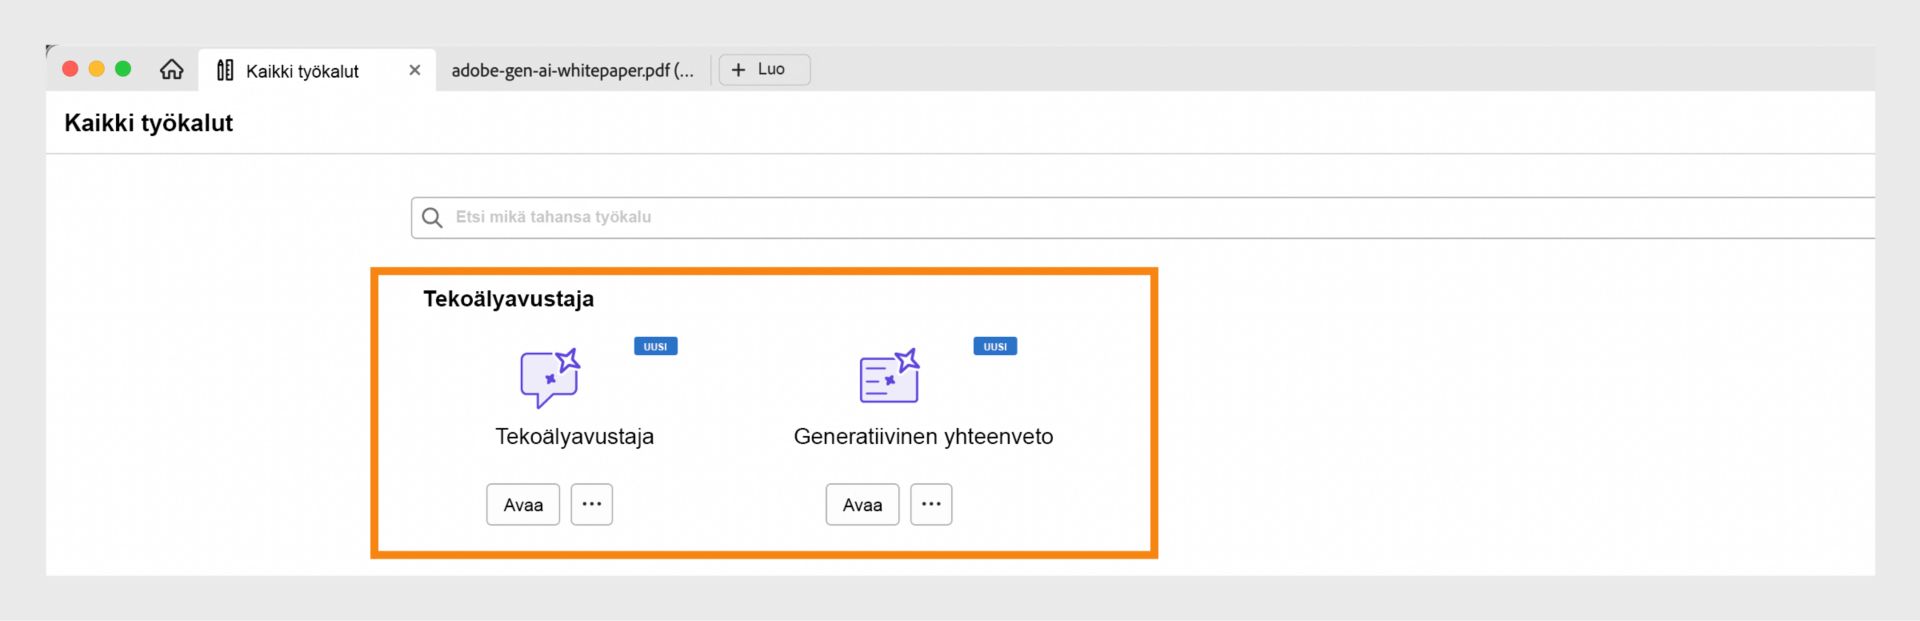Viewport: 1920px width, 621px height.
Task: Click the Generatiivinen yhteenveto document icon
Action: click(889, 377)
